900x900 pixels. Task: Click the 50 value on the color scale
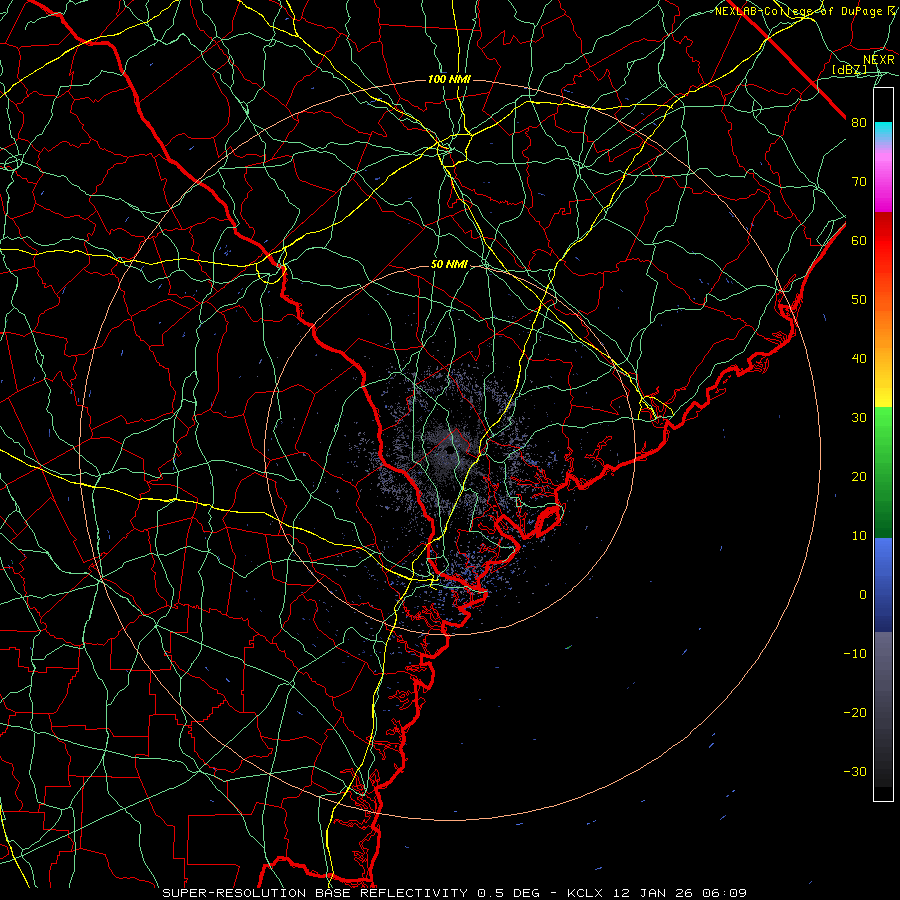coord(859,300)
